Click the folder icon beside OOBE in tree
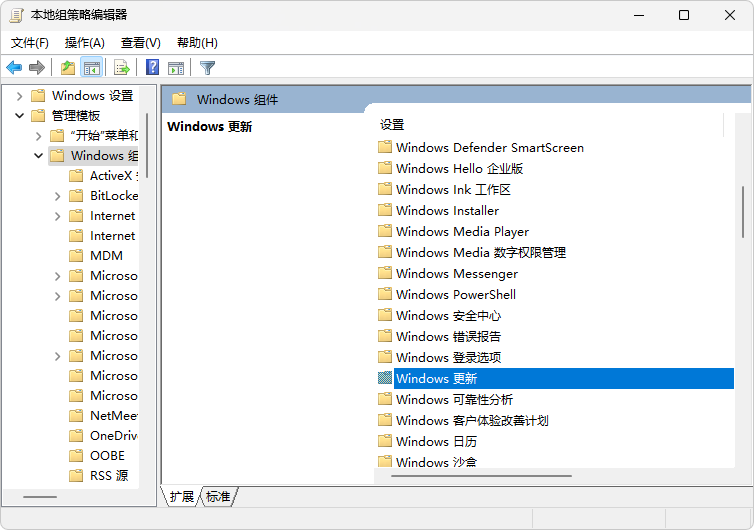 (76, 455)
